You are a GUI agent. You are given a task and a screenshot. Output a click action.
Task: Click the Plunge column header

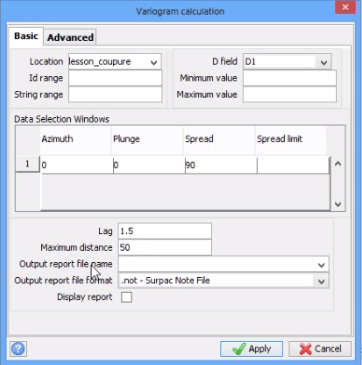[147, 139]
